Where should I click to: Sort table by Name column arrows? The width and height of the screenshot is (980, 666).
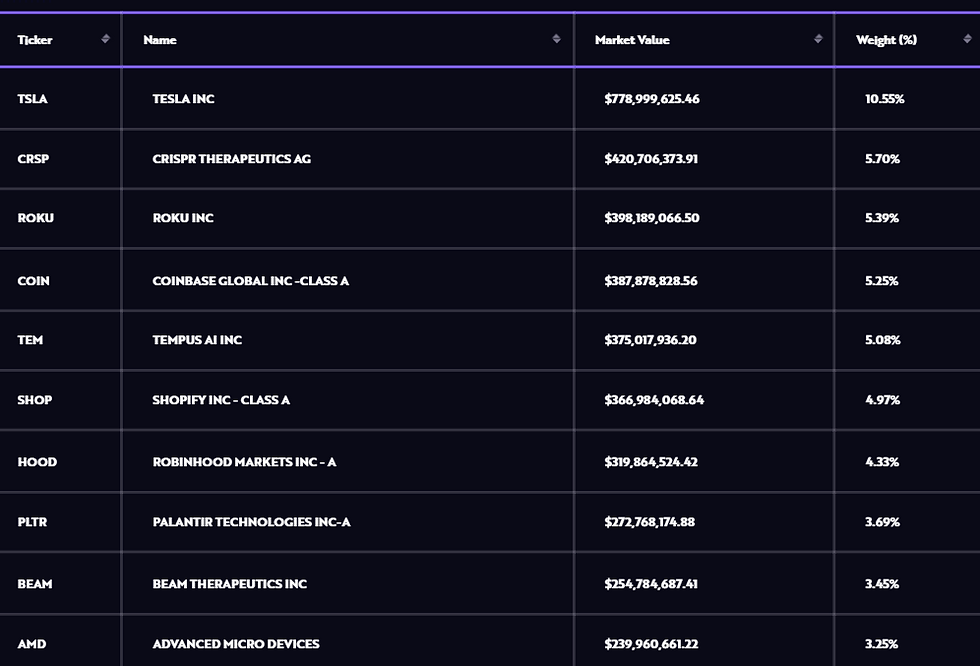[x=556, y=39]
